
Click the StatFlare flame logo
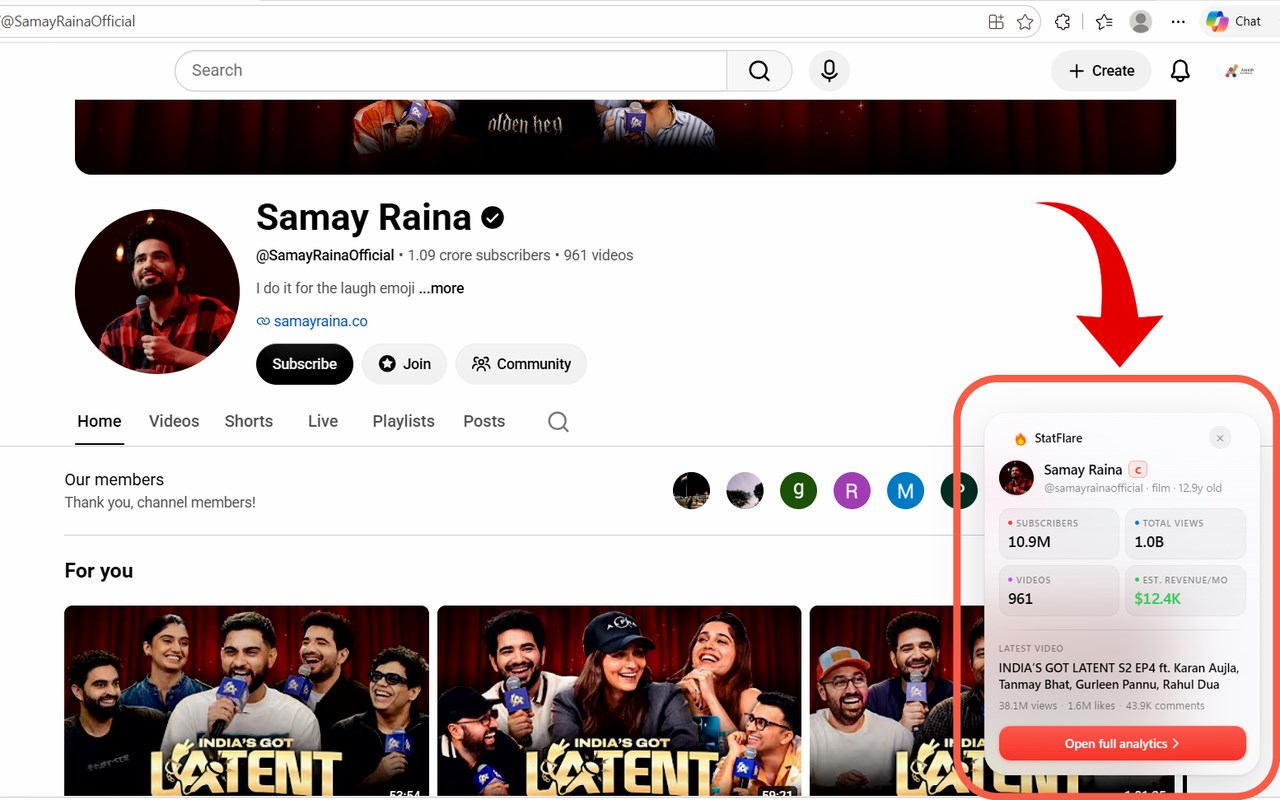click(1020, 438)
